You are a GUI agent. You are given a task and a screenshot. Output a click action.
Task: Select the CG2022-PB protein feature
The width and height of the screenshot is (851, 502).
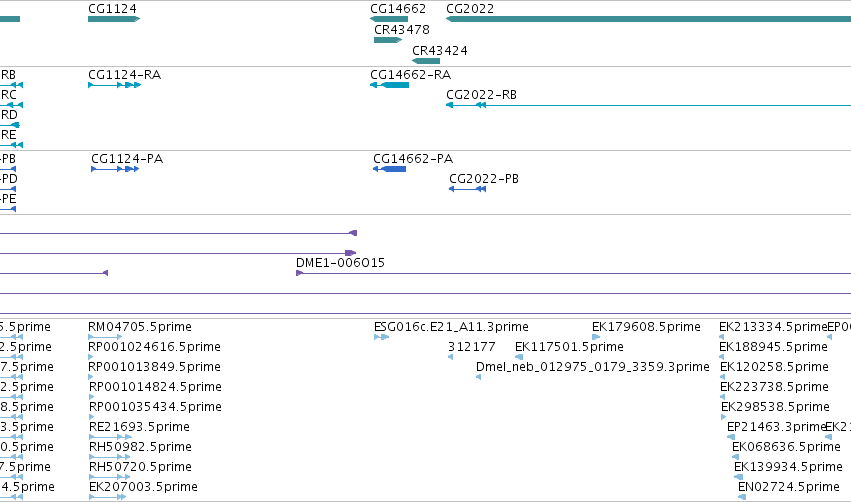[x=467, y=189]
